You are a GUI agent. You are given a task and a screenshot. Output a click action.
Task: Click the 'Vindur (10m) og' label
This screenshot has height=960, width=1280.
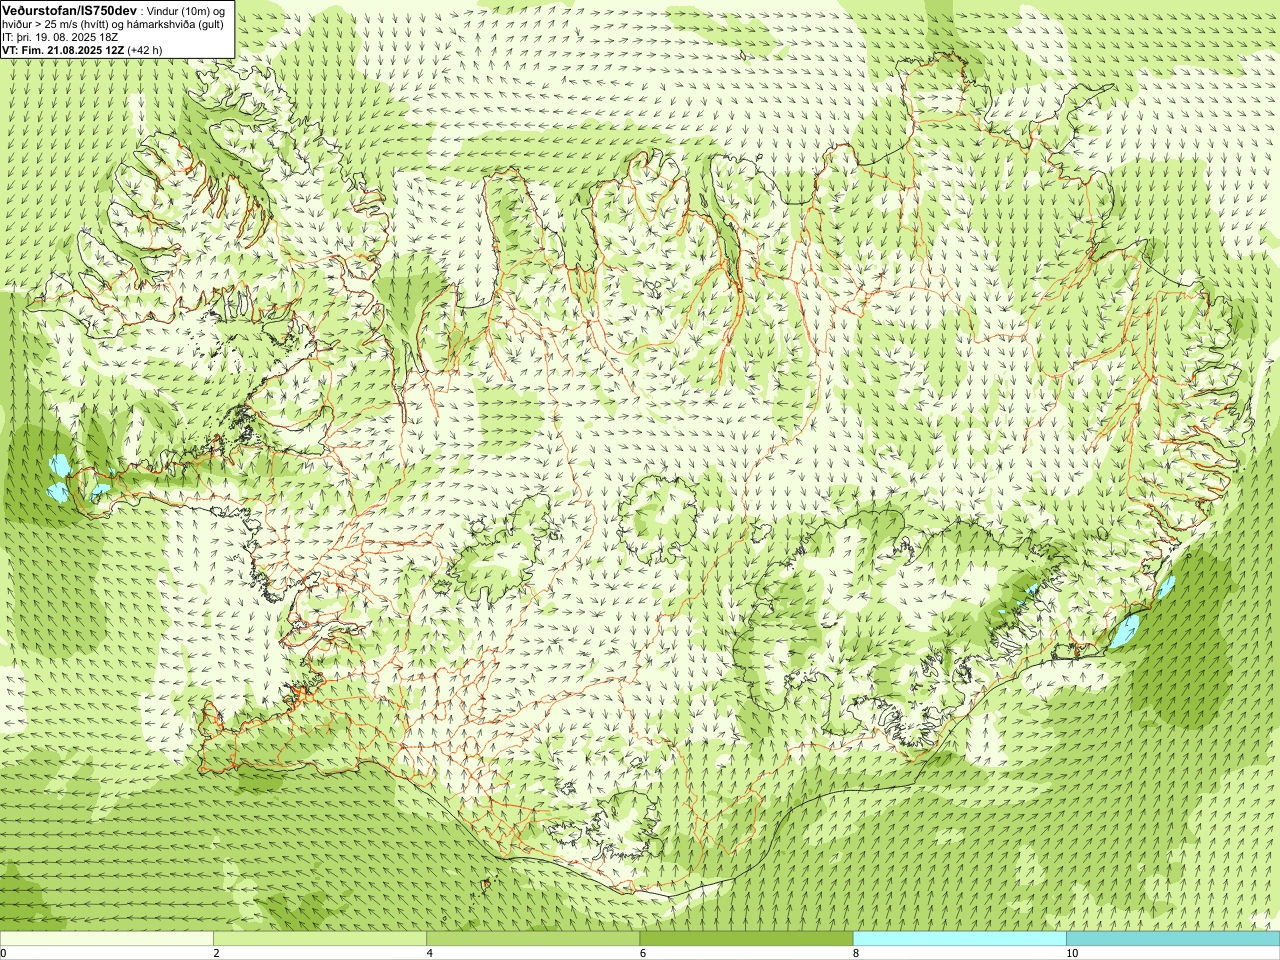tap(188, 11)
